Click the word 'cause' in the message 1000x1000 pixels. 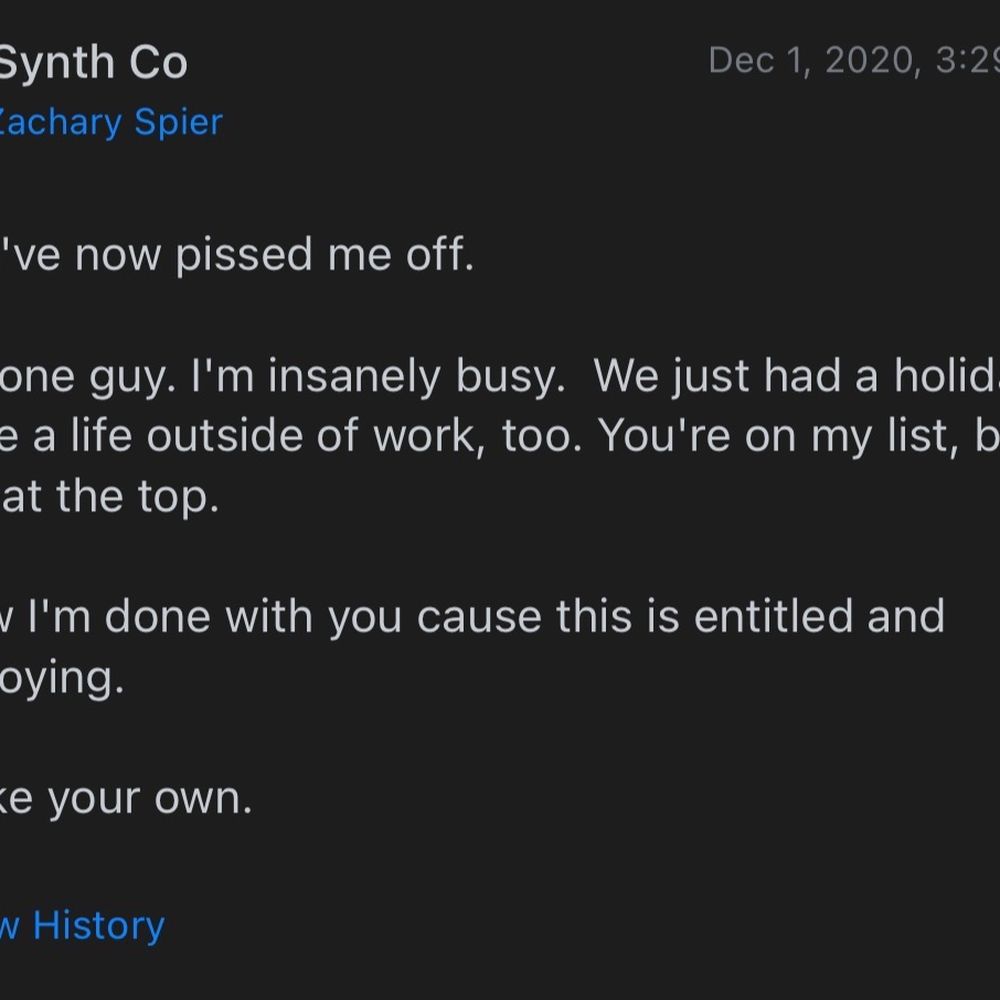(x=480, y=617)
